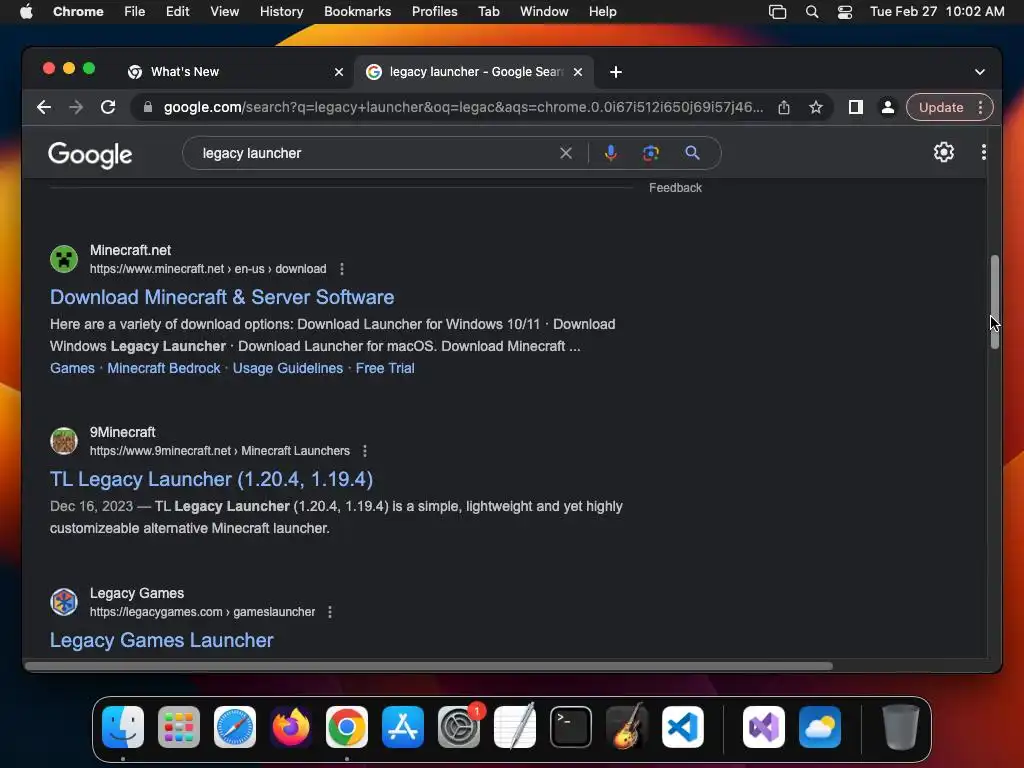Open Legacy Games Launcher result
Image resolution: width=1024 pixels, height=768 pixels.
click(x=162, y=640)
